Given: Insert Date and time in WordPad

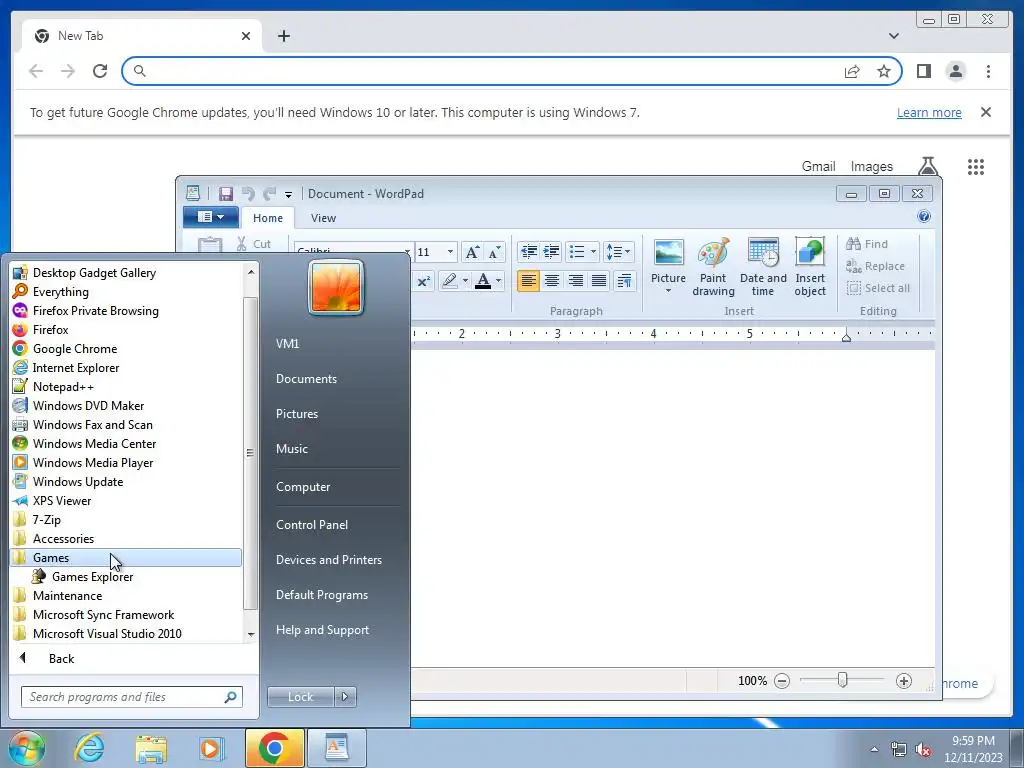Looking at the screenshot, I should tap(763, 266).
